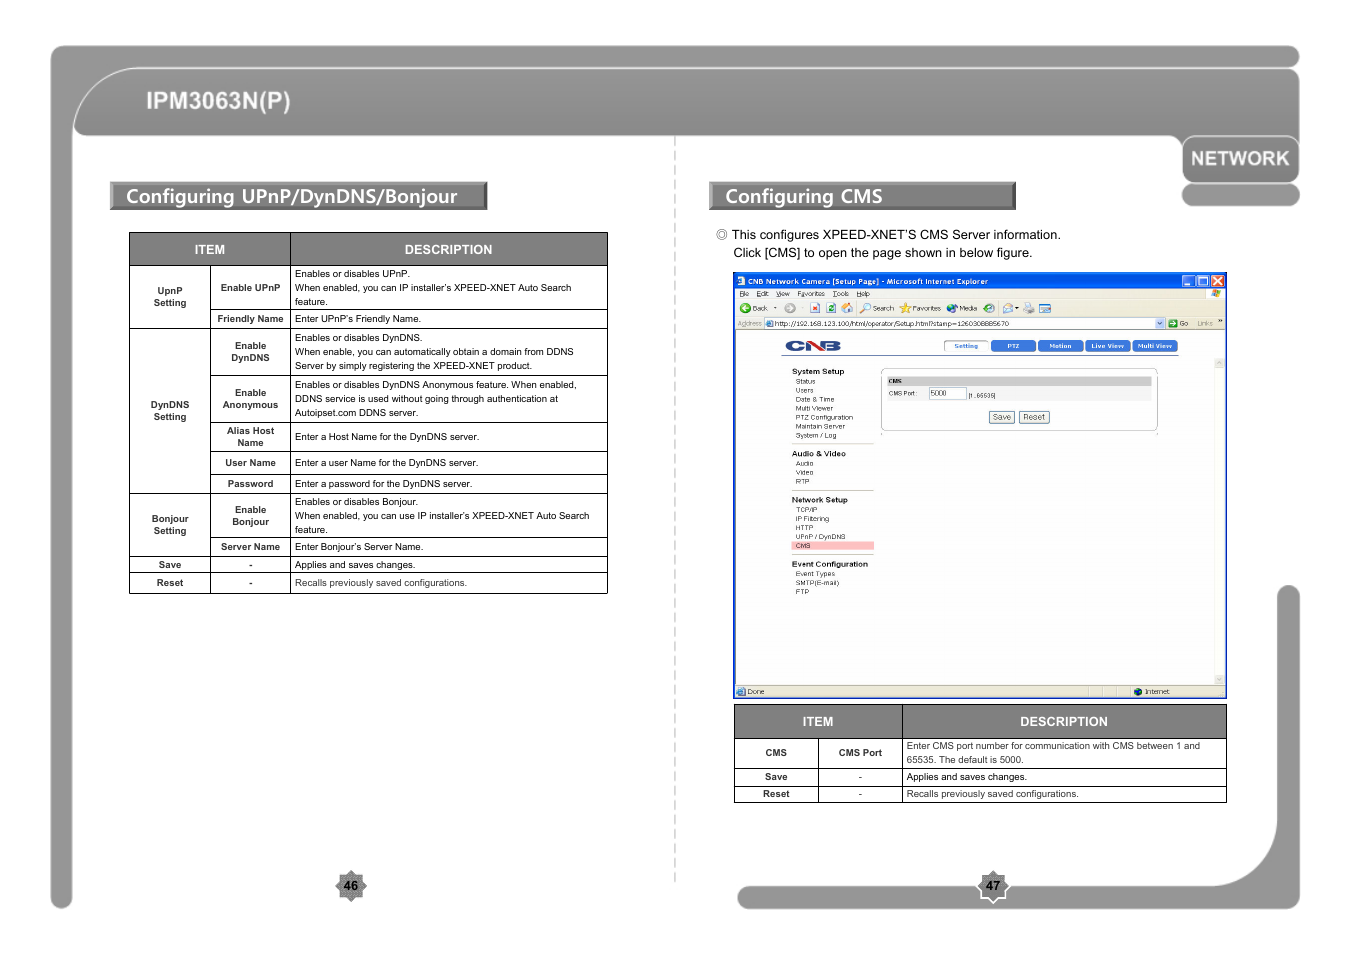Open the Audio link under Audio & Video
Image resolution: width=1351 pixels, height=954 pixels.
pyautogui.click(x=804, y=463)
